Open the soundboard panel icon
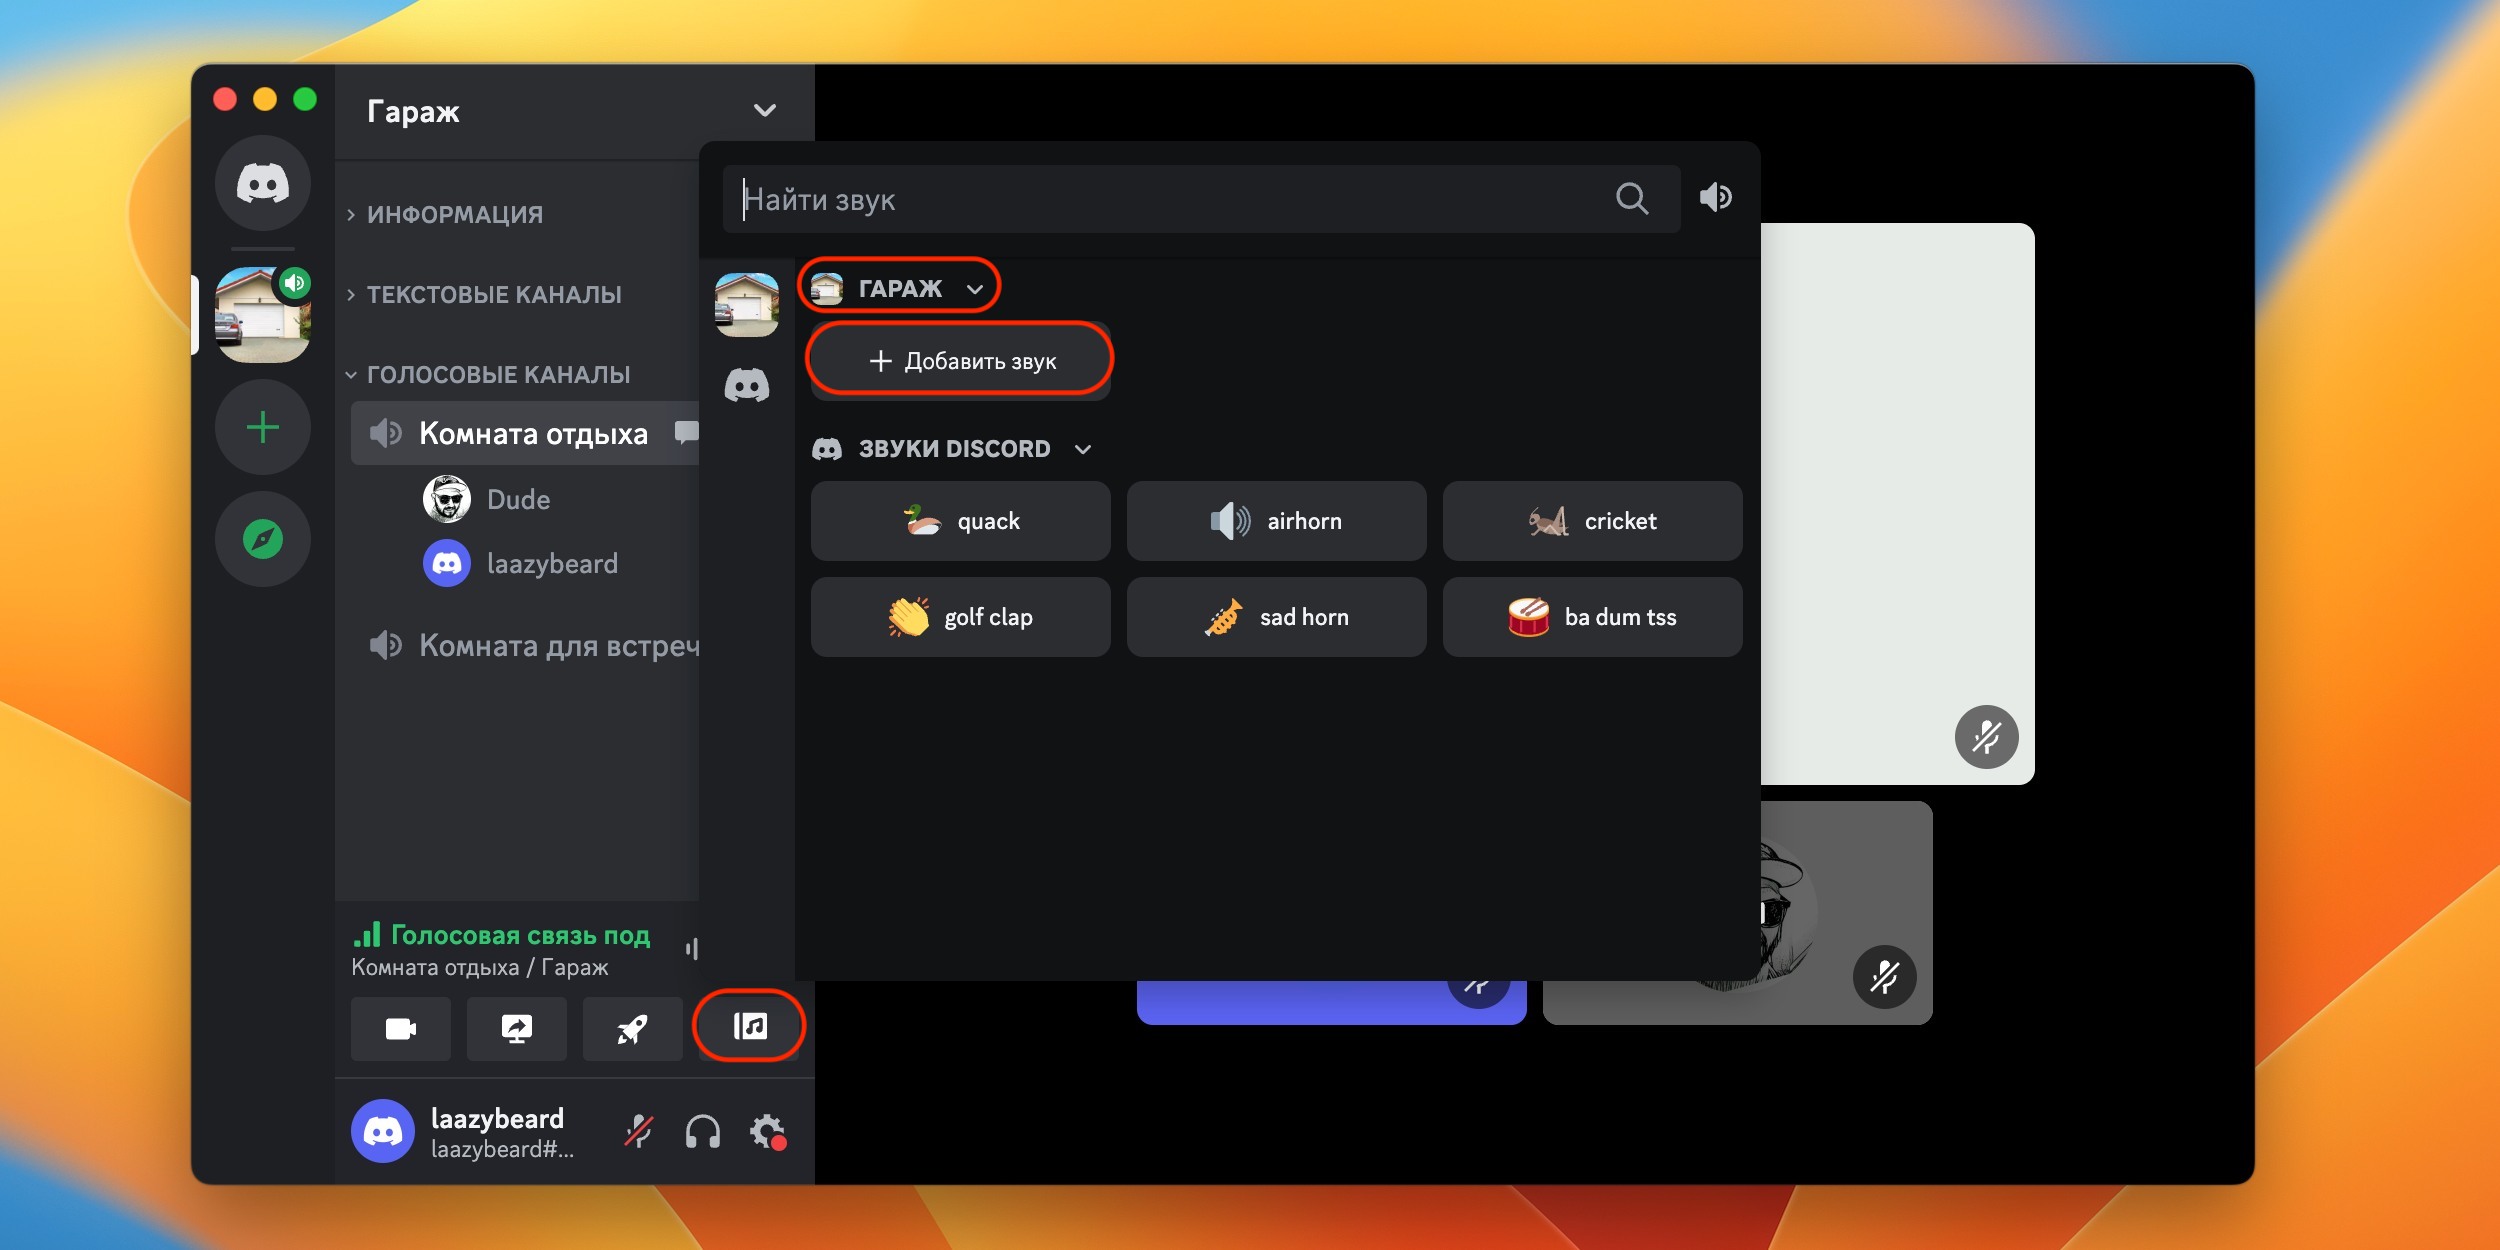The image size is (2500, 1250). pyautogui.click(x=750, y=1026)
